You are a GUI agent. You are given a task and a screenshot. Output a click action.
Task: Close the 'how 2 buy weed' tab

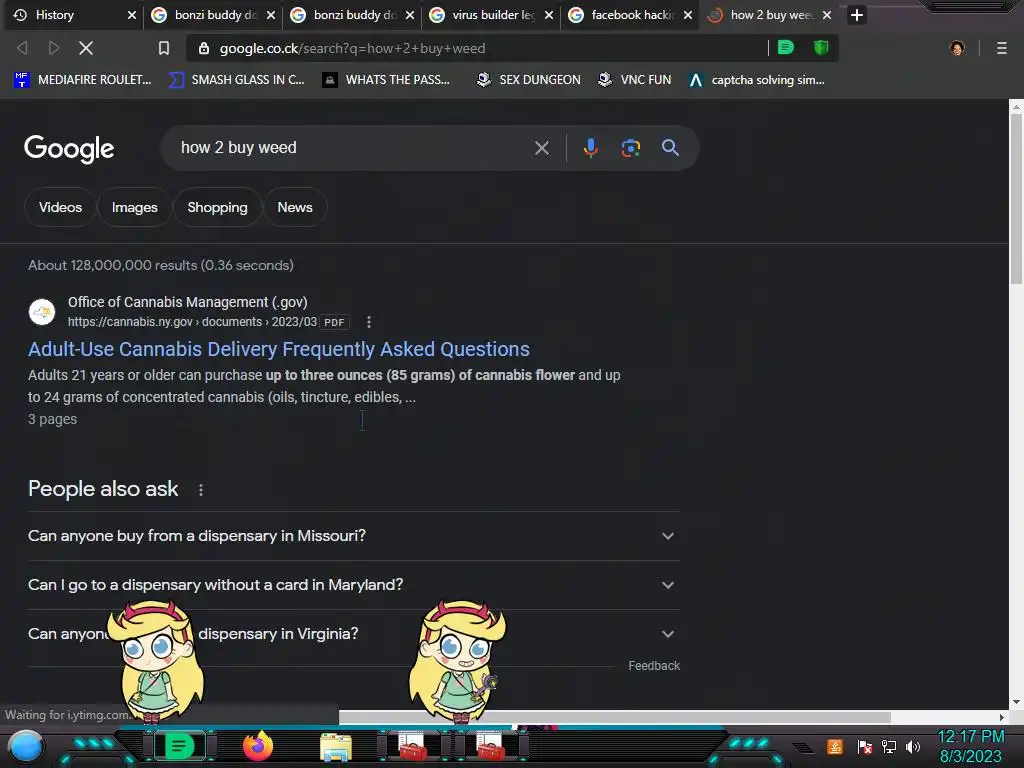tap(827, 15)
